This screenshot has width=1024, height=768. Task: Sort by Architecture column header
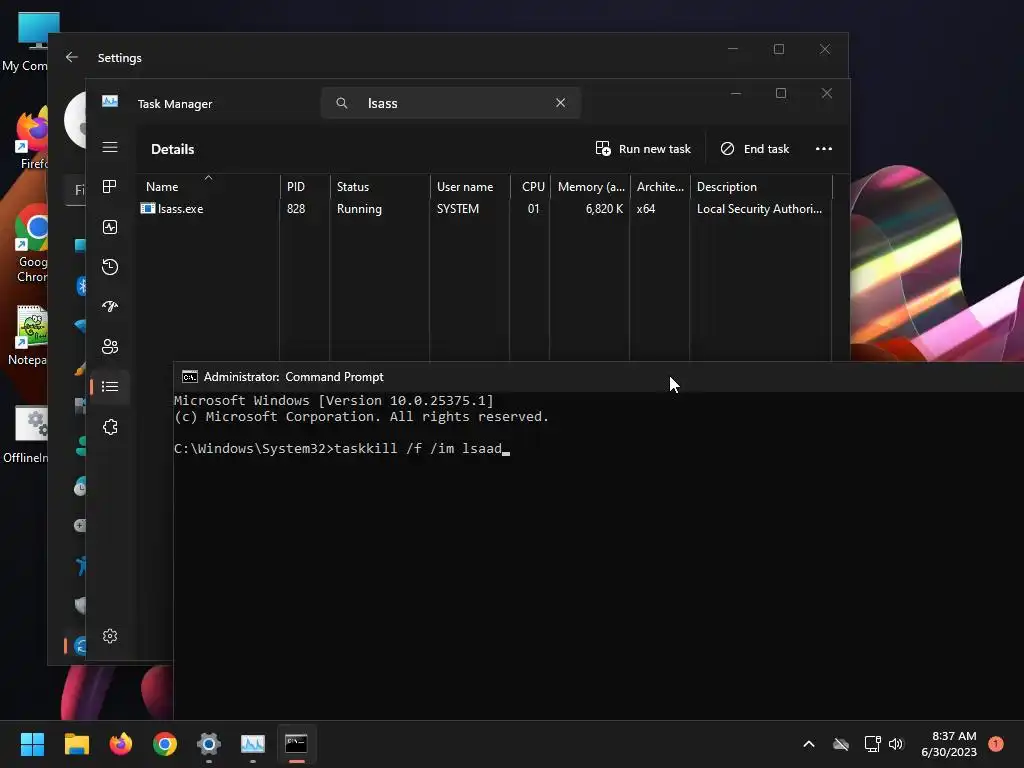(x=660, y=187)
